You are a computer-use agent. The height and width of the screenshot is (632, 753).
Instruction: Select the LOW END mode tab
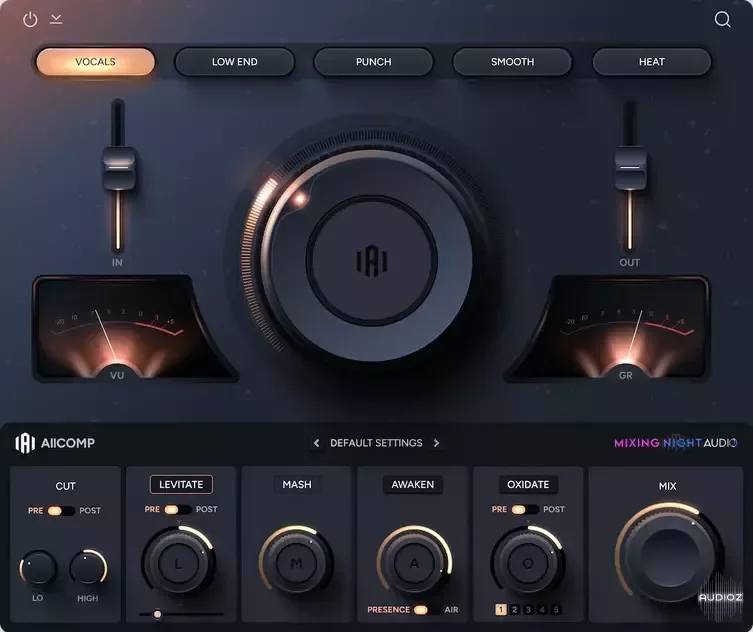(x=234, y=61)
